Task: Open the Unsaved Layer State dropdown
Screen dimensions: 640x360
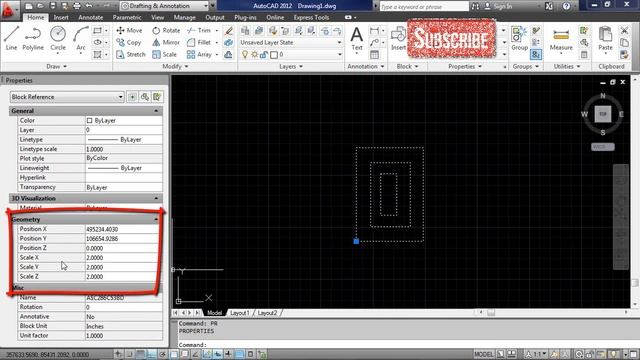Action: point(291,42)
